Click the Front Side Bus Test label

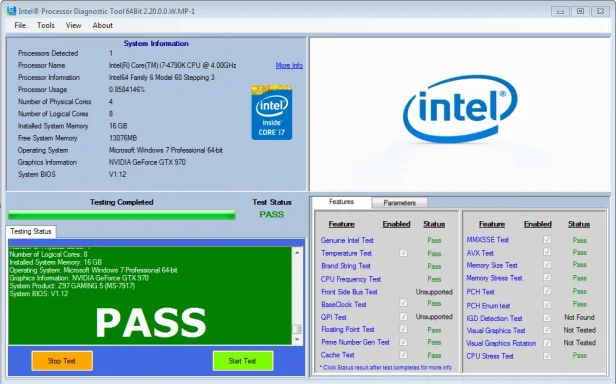tap(349, 292)
